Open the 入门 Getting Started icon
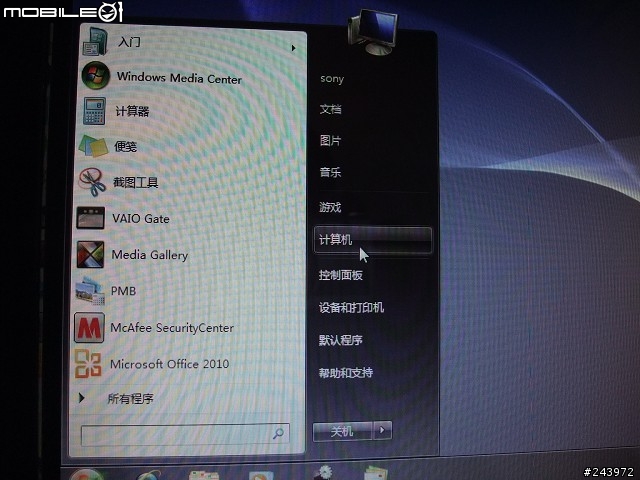The image size is (640, 480). pos(96,42)
